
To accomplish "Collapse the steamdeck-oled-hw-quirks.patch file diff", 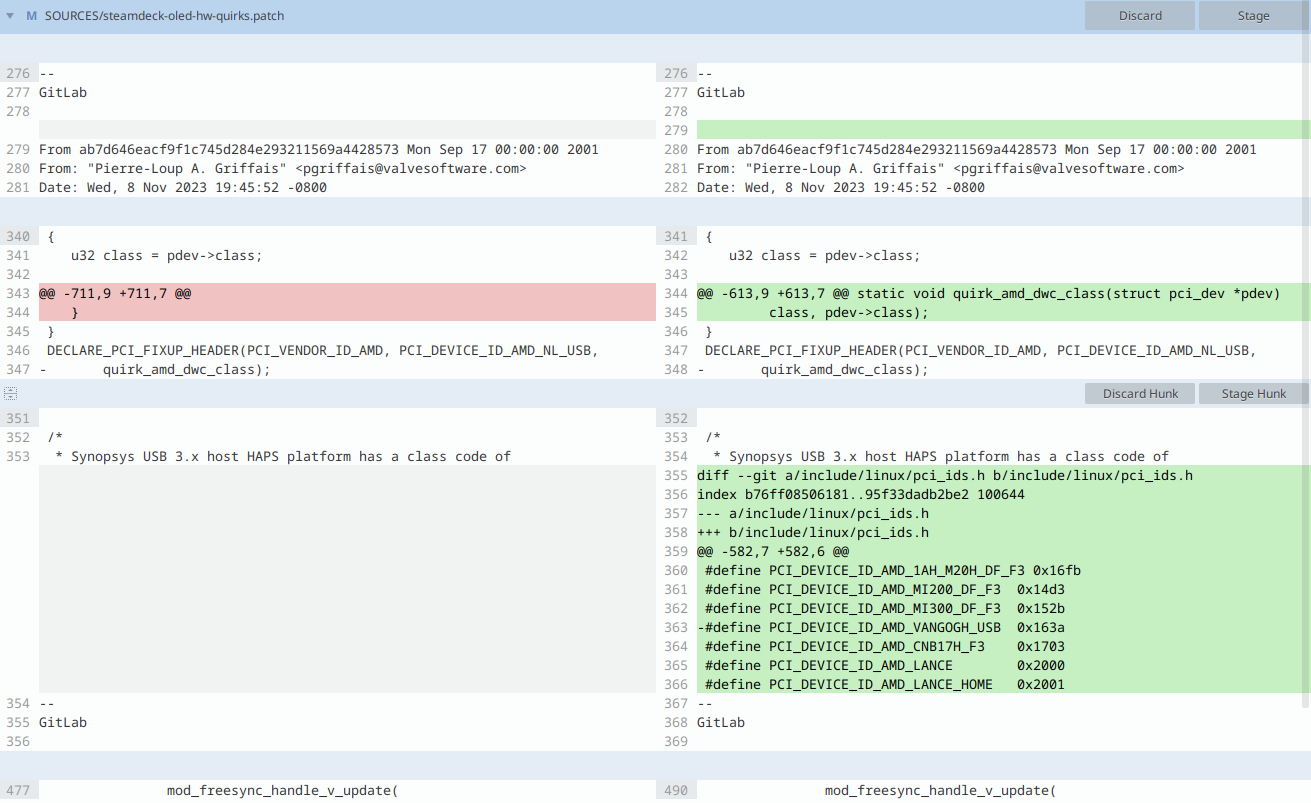I will [10, 16].
